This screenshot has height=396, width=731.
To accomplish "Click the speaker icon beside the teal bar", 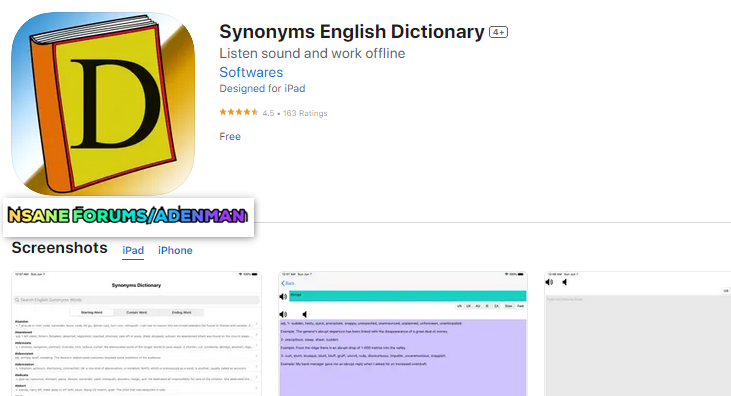I will (283, 296).
